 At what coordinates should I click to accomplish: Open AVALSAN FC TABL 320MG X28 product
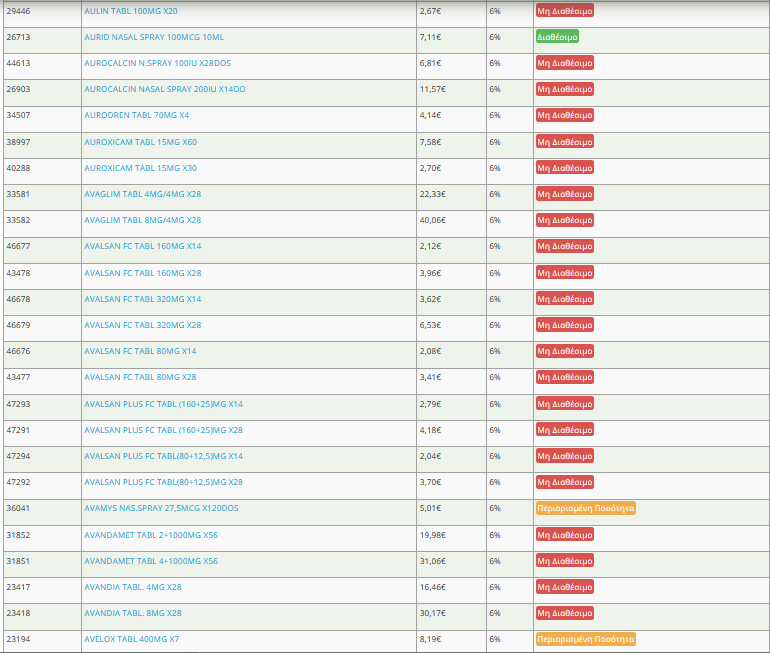pyautogui.click(x=143, y=325)
